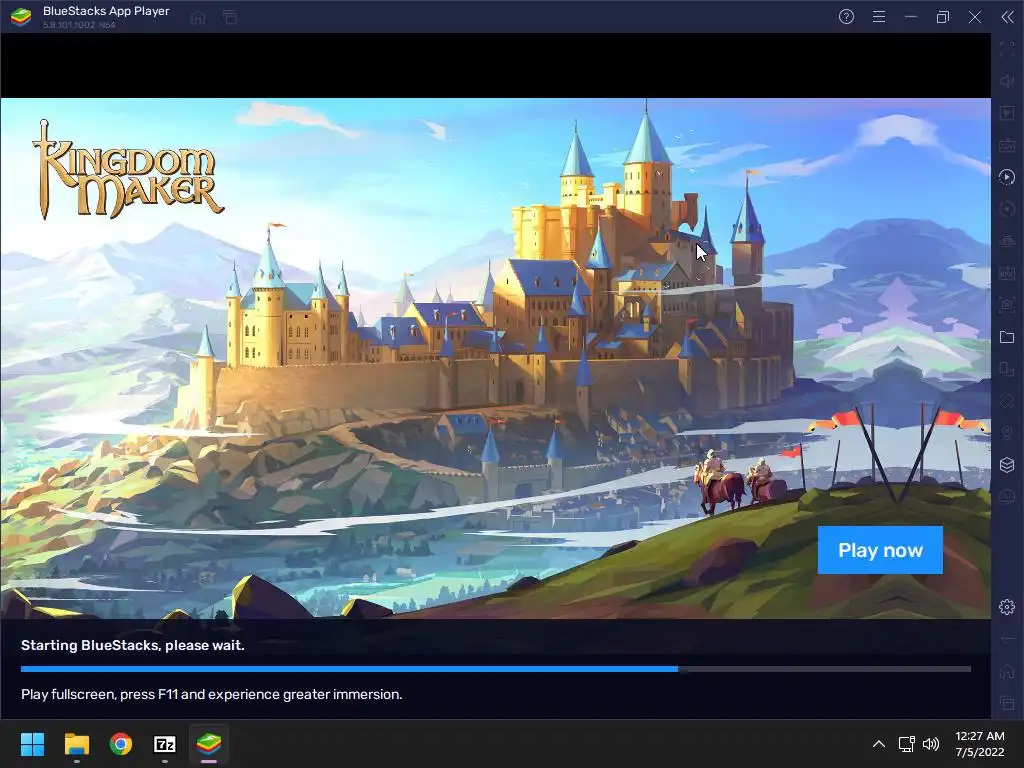The height and width of the screenshot is (768, 1024).
Task: Open BlueStacks help question mark icon
Action: point(846,17)
